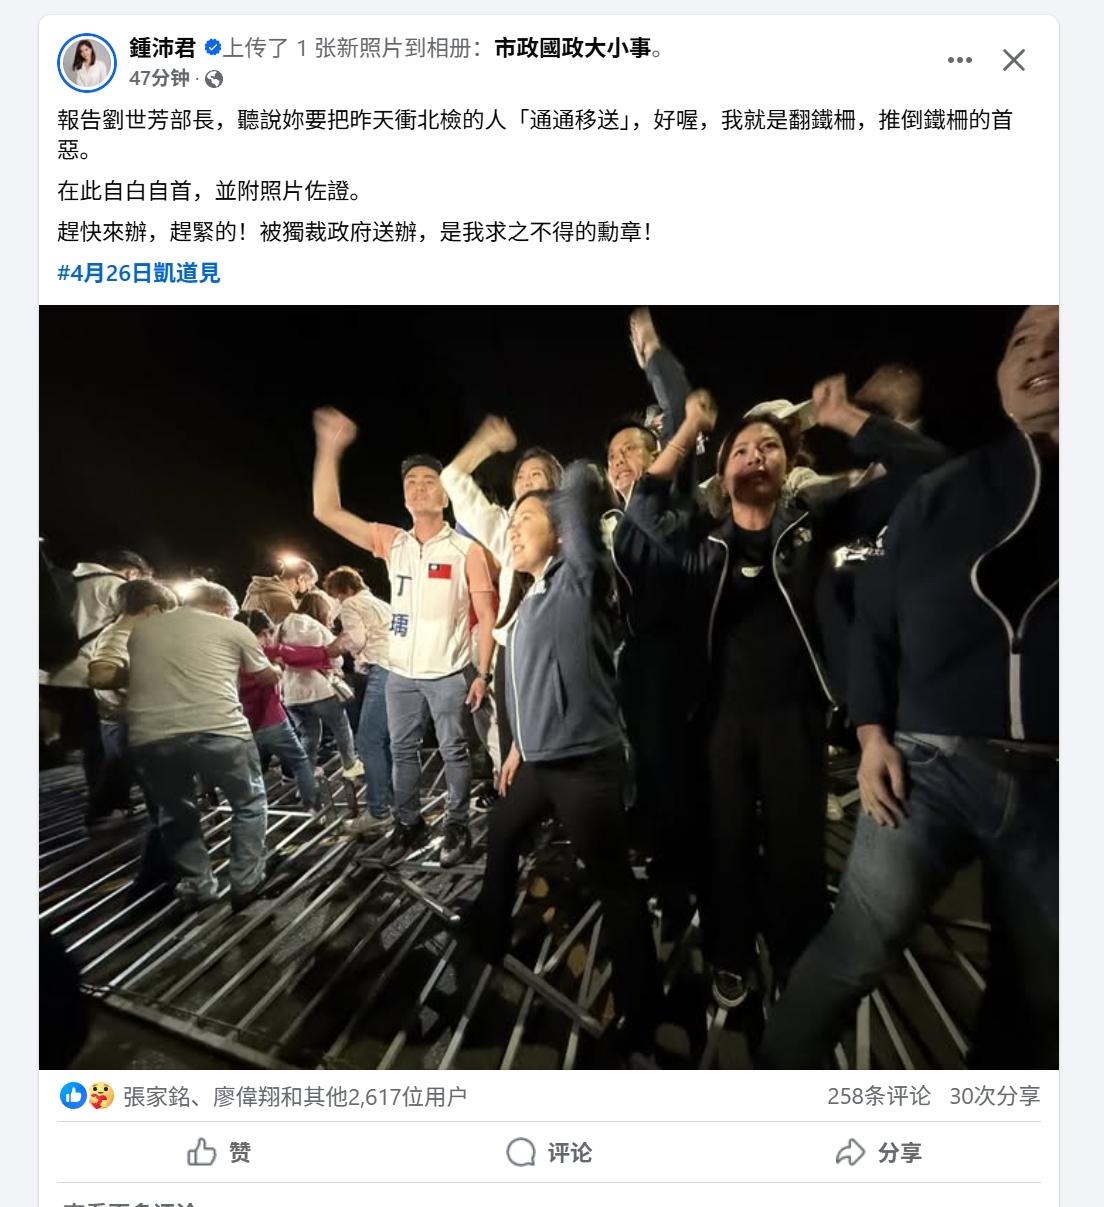1104x1207 pixels.
Task: Close the post with the X icon
Action: 1014,60
